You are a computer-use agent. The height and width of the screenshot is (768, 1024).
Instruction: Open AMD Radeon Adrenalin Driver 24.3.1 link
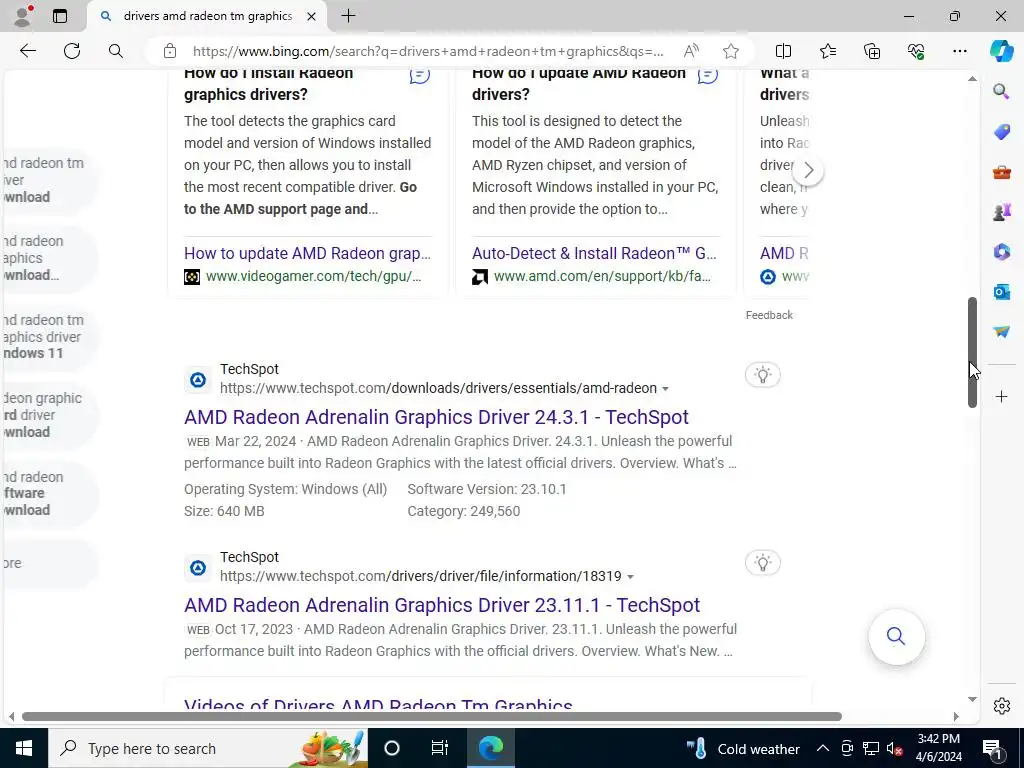click(436, 417)
